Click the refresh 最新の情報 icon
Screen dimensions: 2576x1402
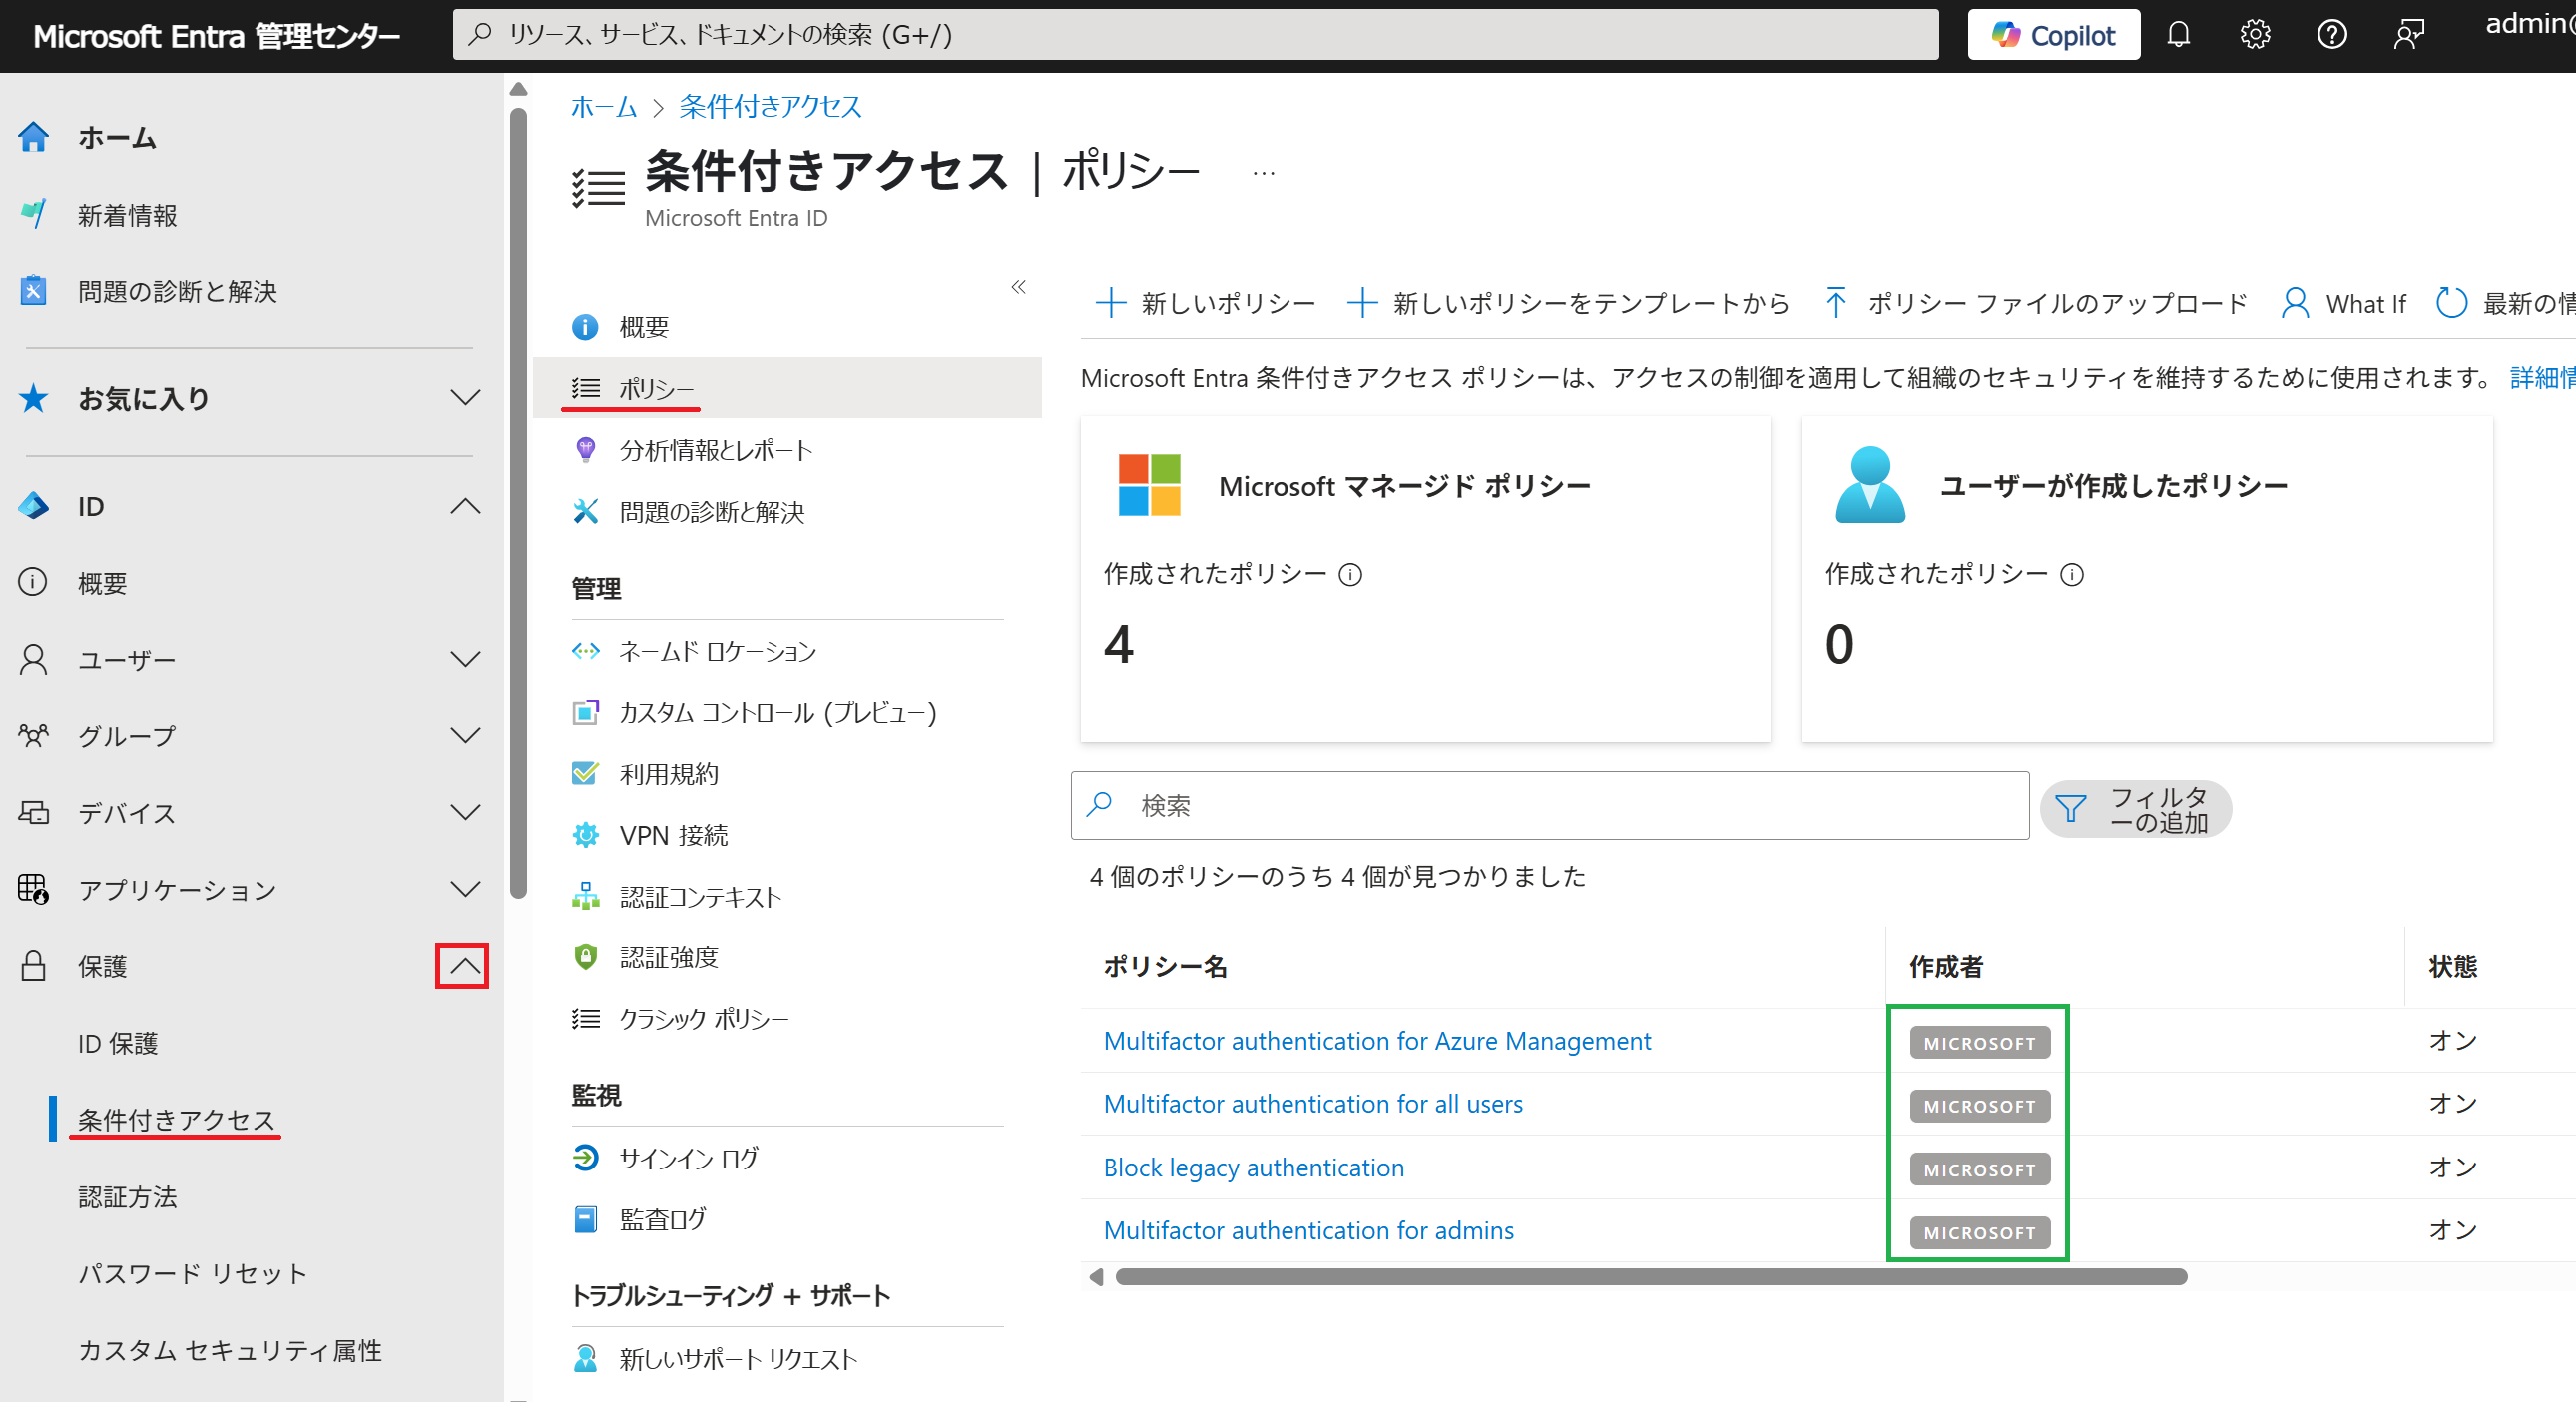2451,304
